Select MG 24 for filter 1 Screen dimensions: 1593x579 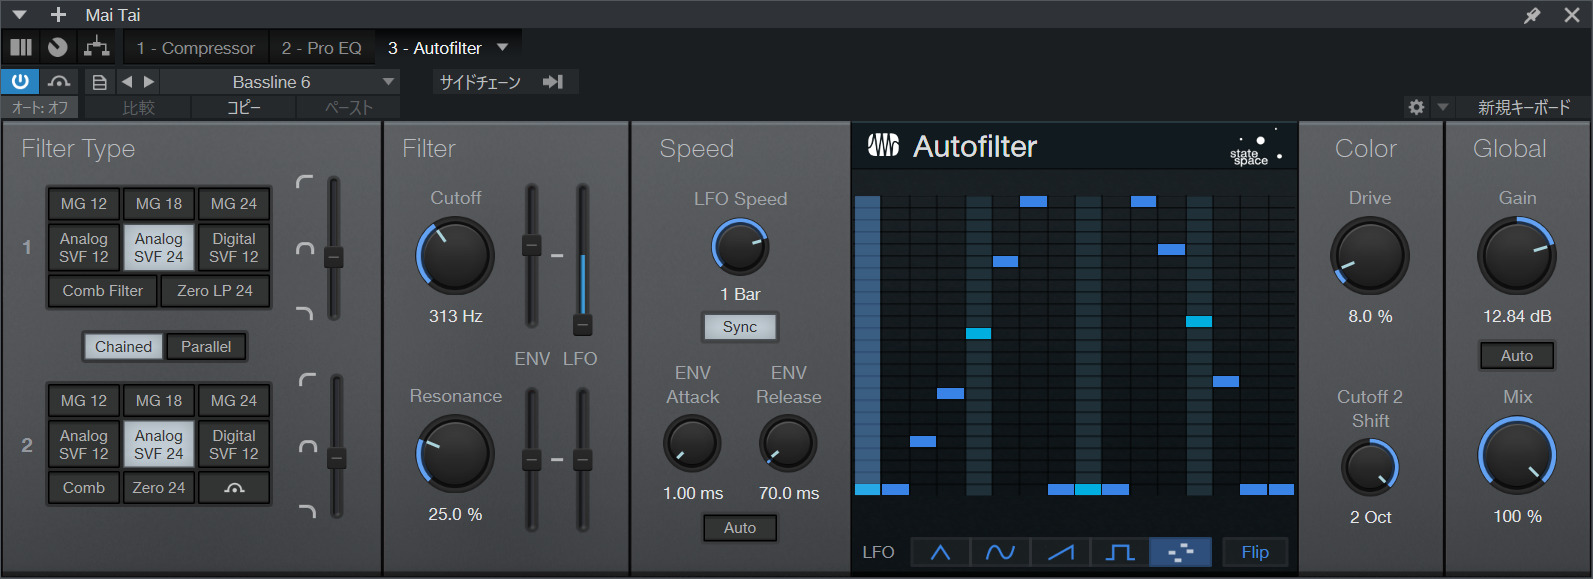[234, 203]
